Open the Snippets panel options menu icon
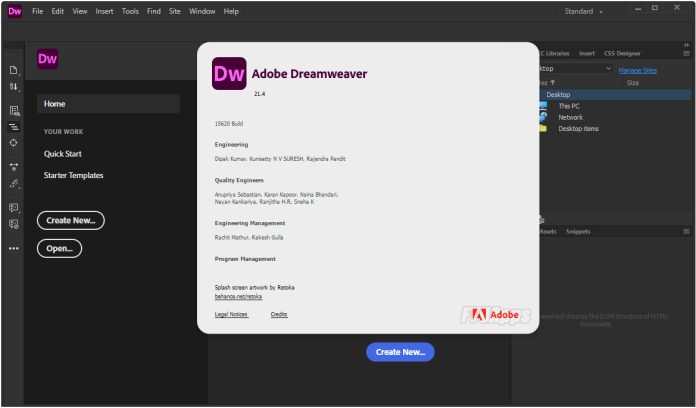 tap(686, 231)
